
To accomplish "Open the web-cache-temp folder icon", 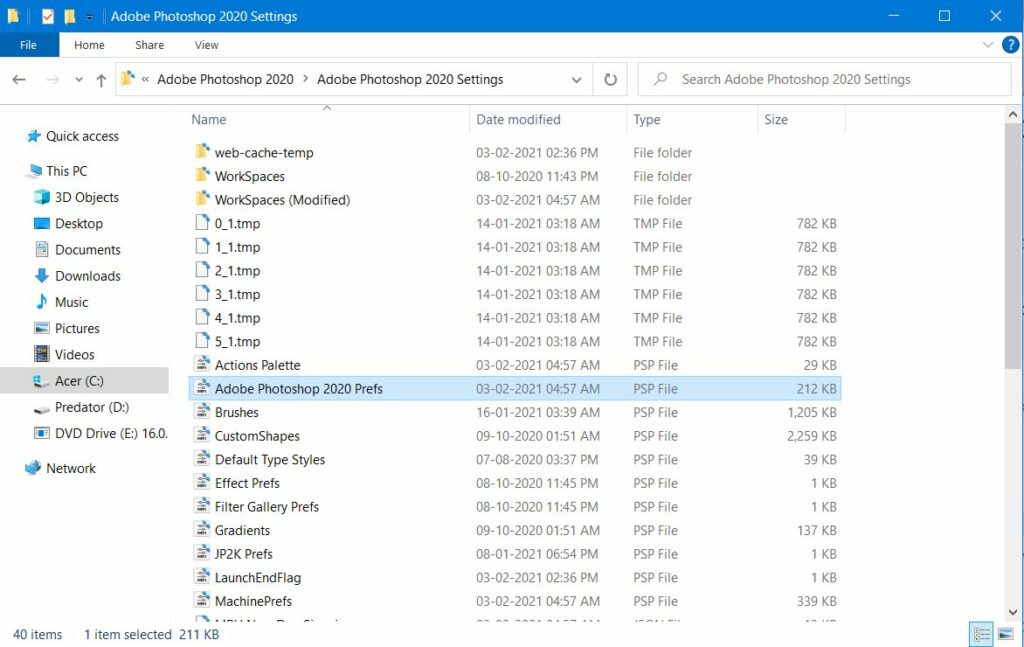I will [x=201, y=152].
